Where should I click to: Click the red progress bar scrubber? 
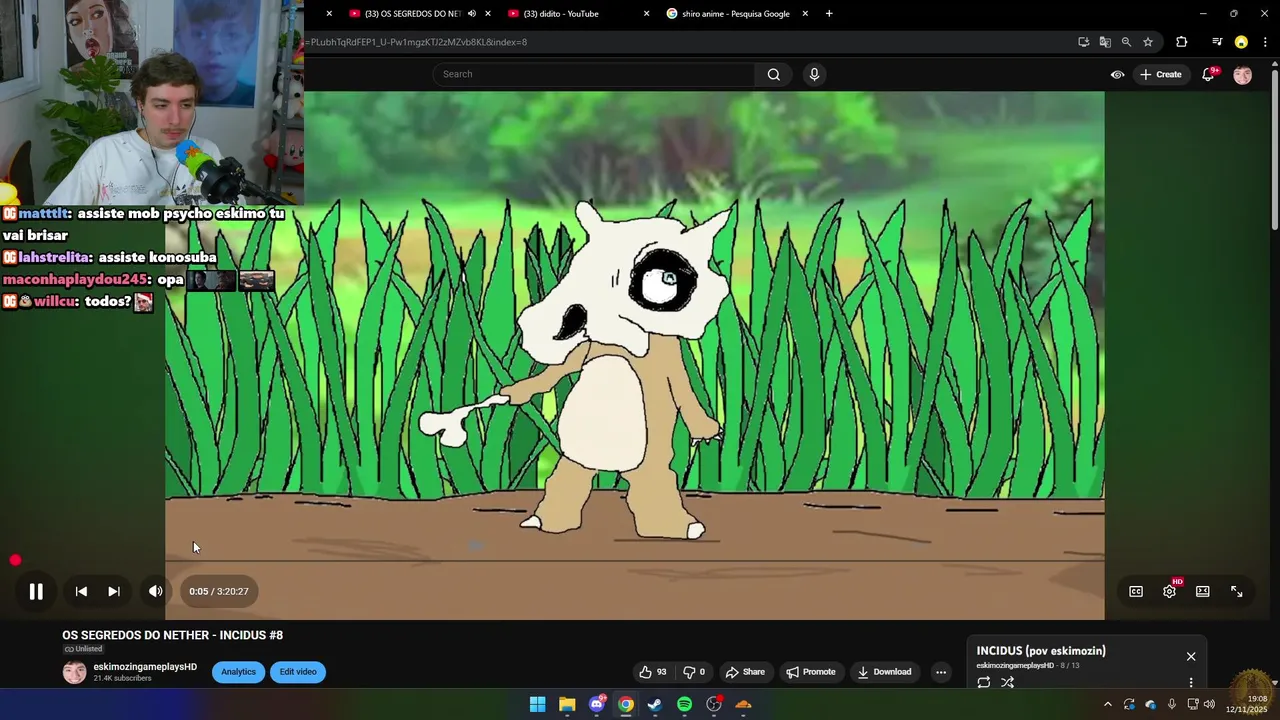pos(15,560)
